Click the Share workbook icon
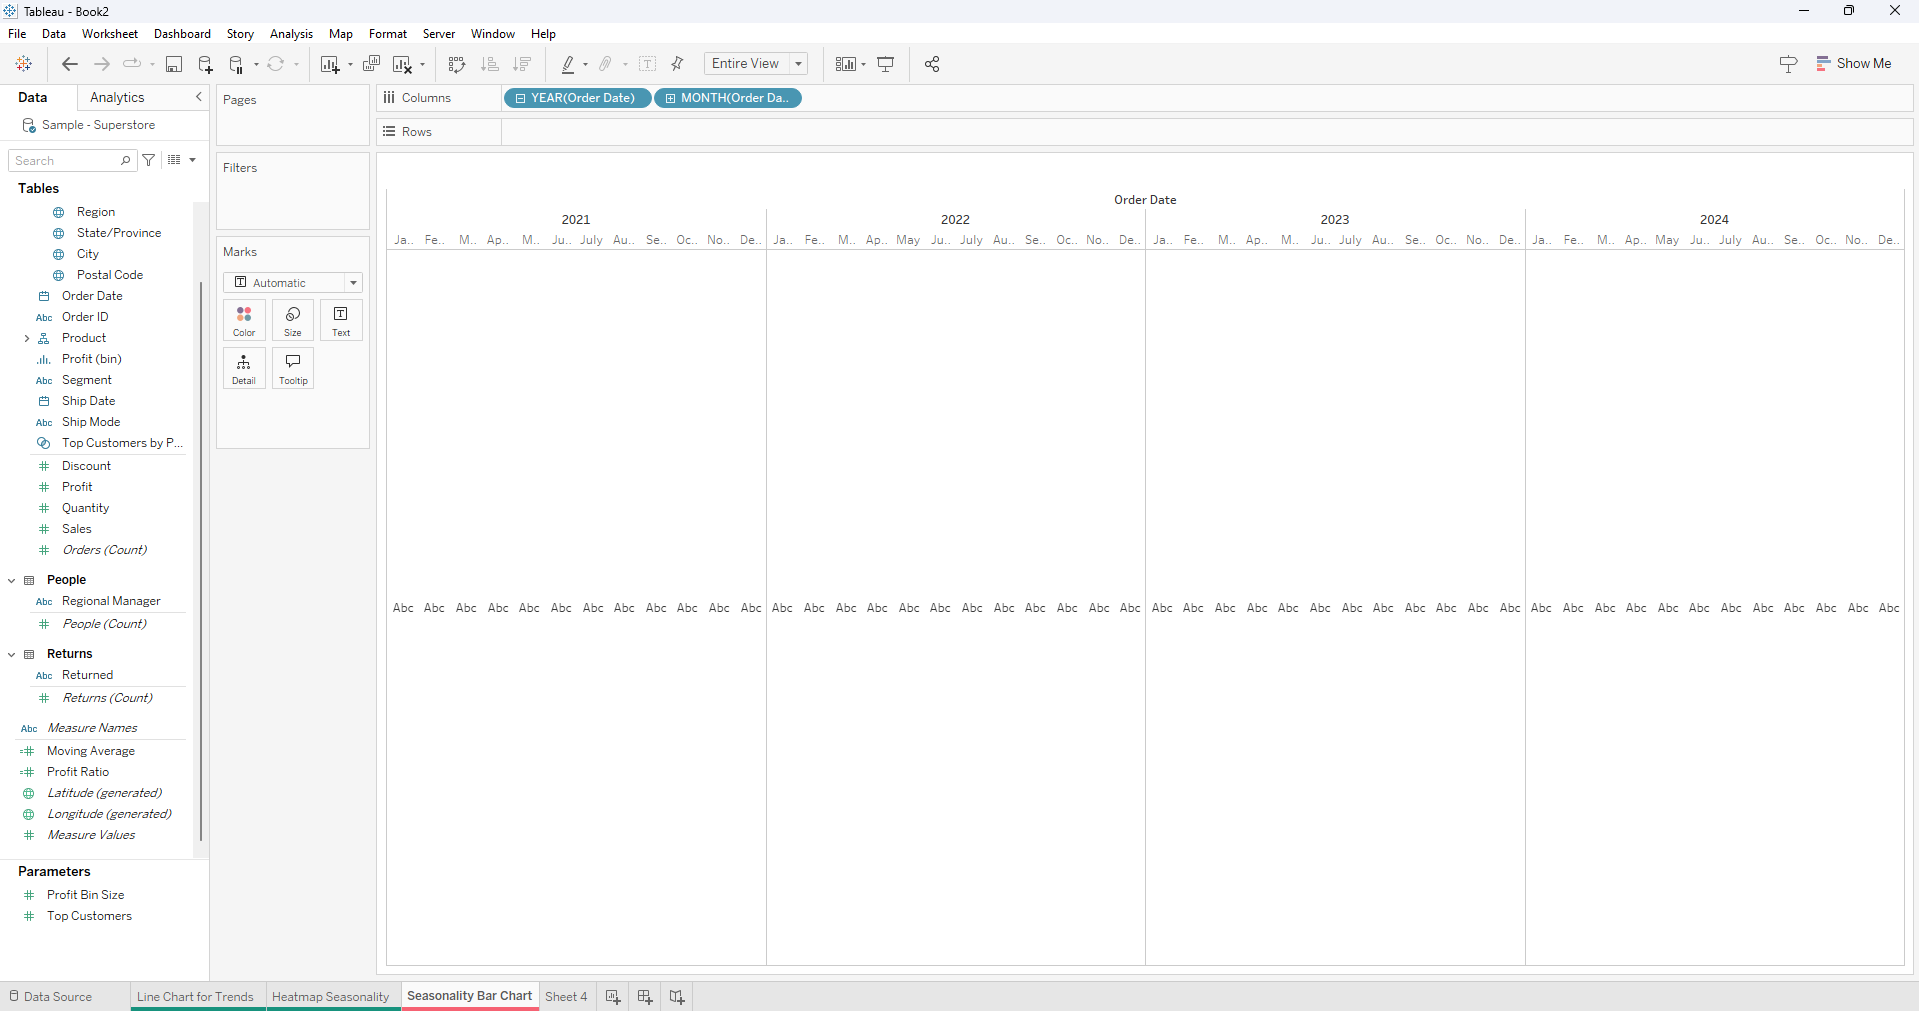This screenshot has height=1011, width=1919. click(932, 64)
